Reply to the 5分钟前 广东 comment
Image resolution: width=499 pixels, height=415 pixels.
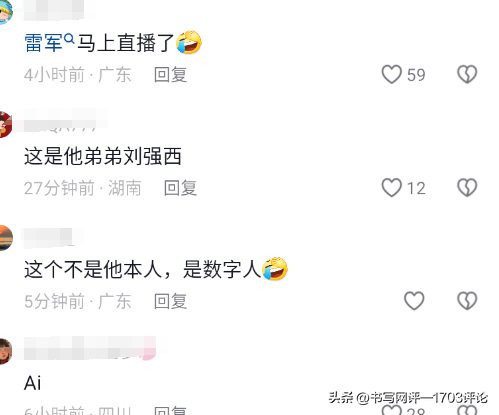point(170,301)
